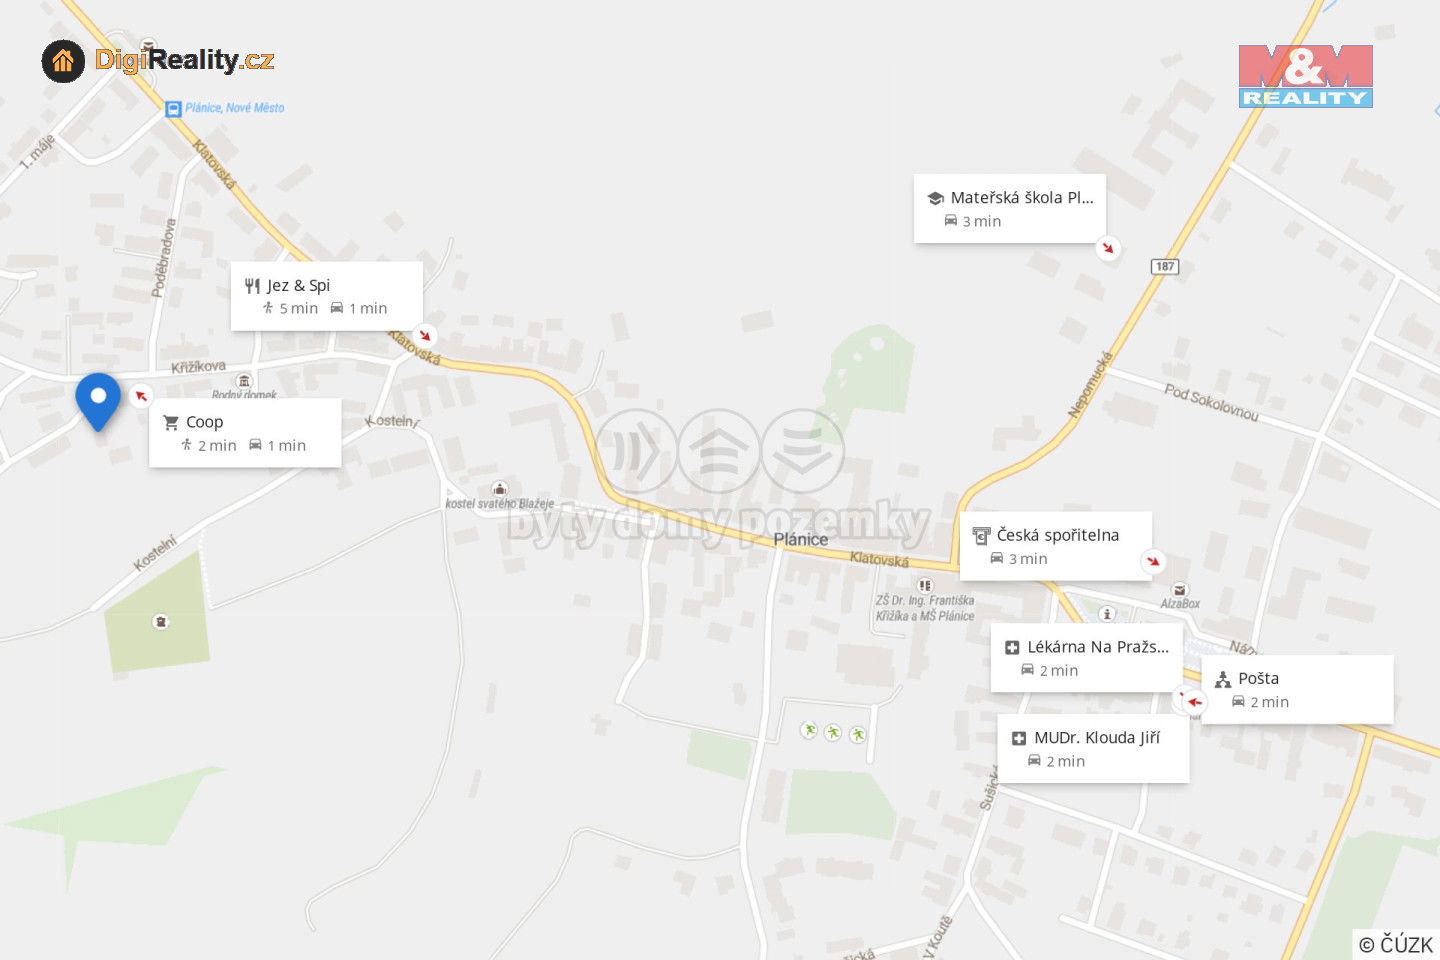Click the red arrow beside Mateřská škola card
The width and height of the screenshot is (1440, 960).
click(1107, 247)
